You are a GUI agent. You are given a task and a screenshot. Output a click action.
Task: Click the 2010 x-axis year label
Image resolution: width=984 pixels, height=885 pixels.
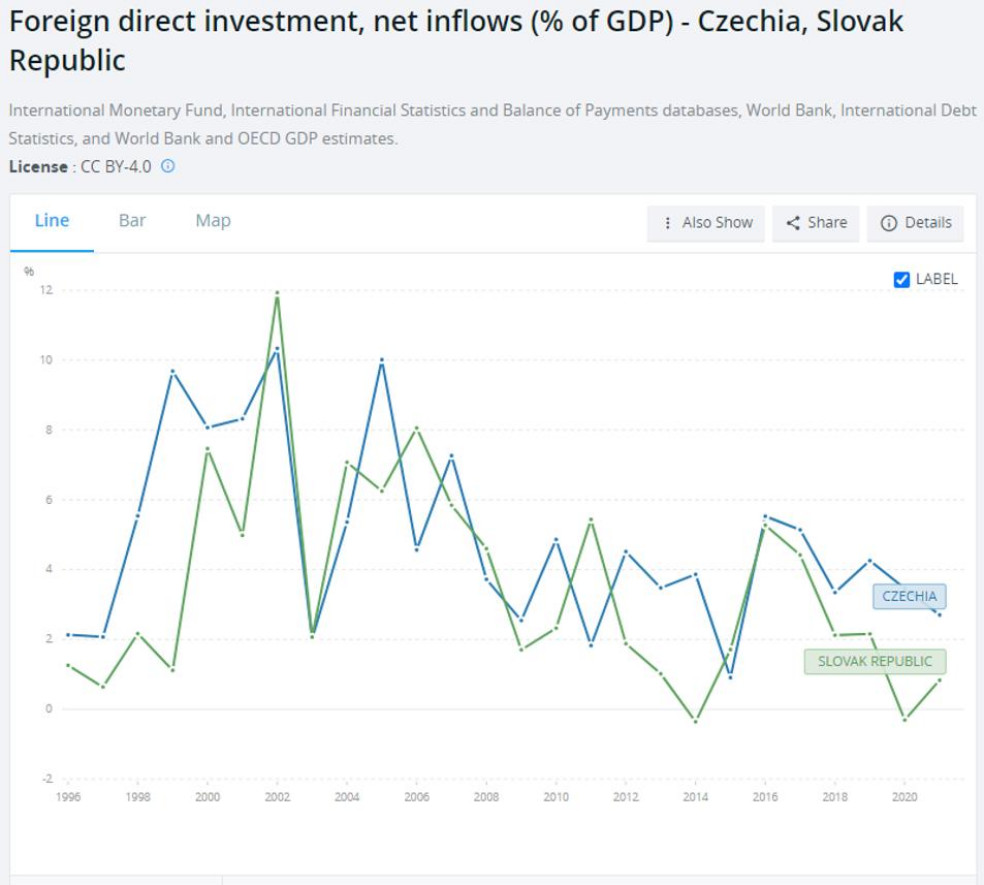pos(555,797)
